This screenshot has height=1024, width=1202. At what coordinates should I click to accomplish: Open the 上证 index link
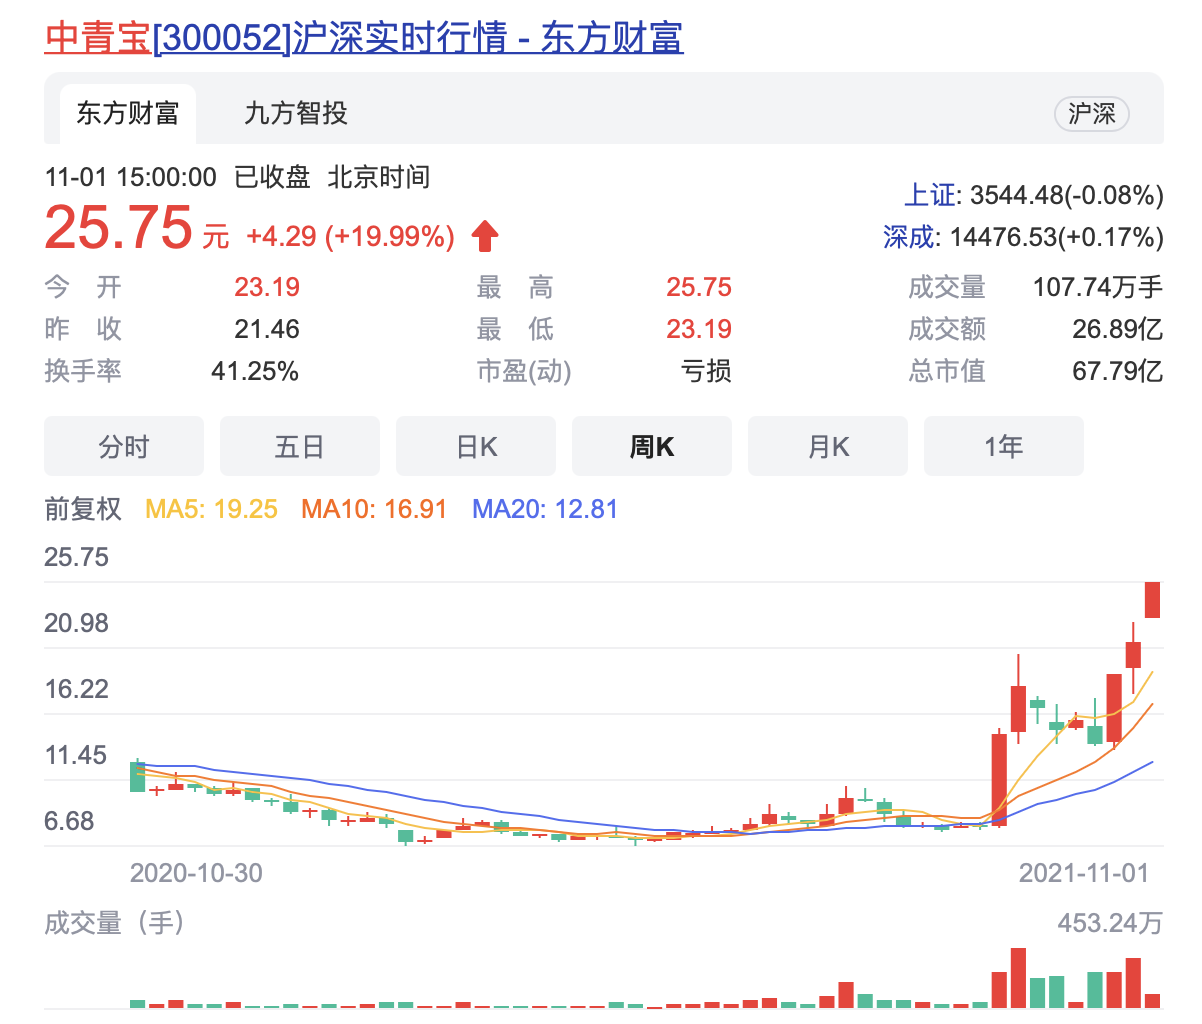pyautogui.click(x=931, y=195)
